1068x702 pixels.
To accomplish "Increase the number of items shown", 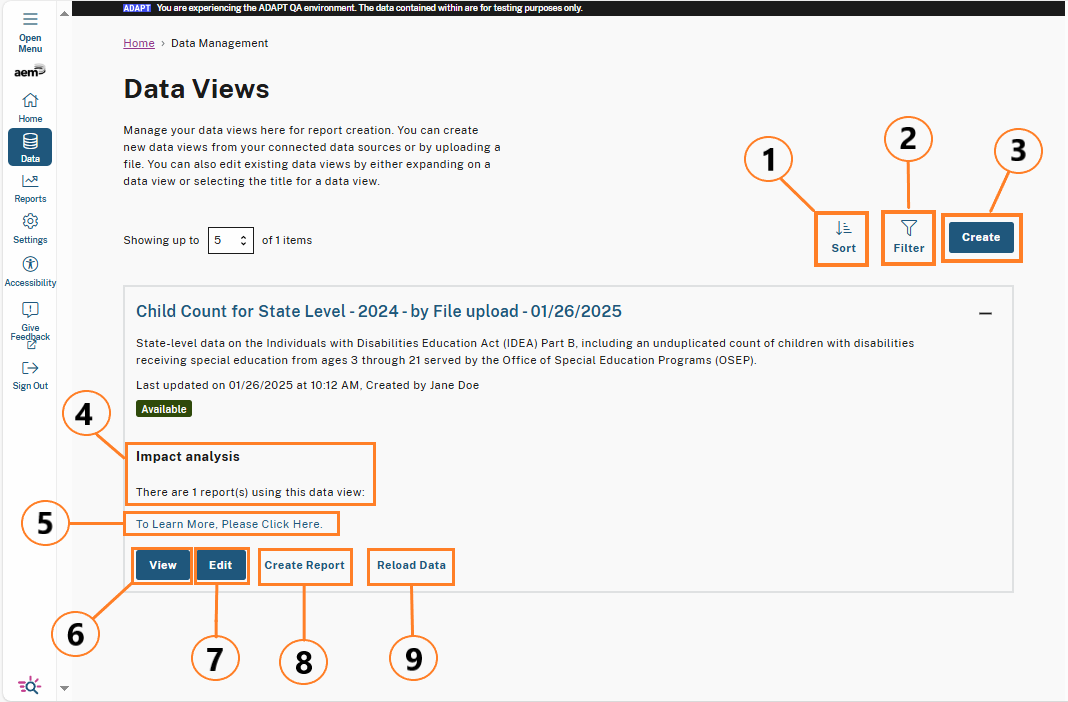I will coord(243,236).
